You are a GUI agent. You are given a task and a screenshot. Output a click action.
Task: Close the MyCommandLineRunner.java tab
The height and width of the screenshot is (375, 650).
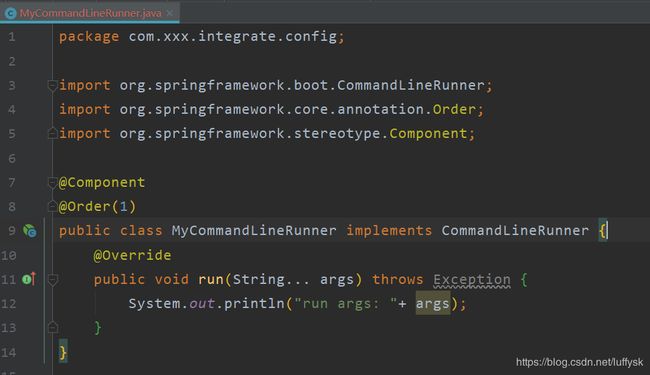click(x=170, y=13)
